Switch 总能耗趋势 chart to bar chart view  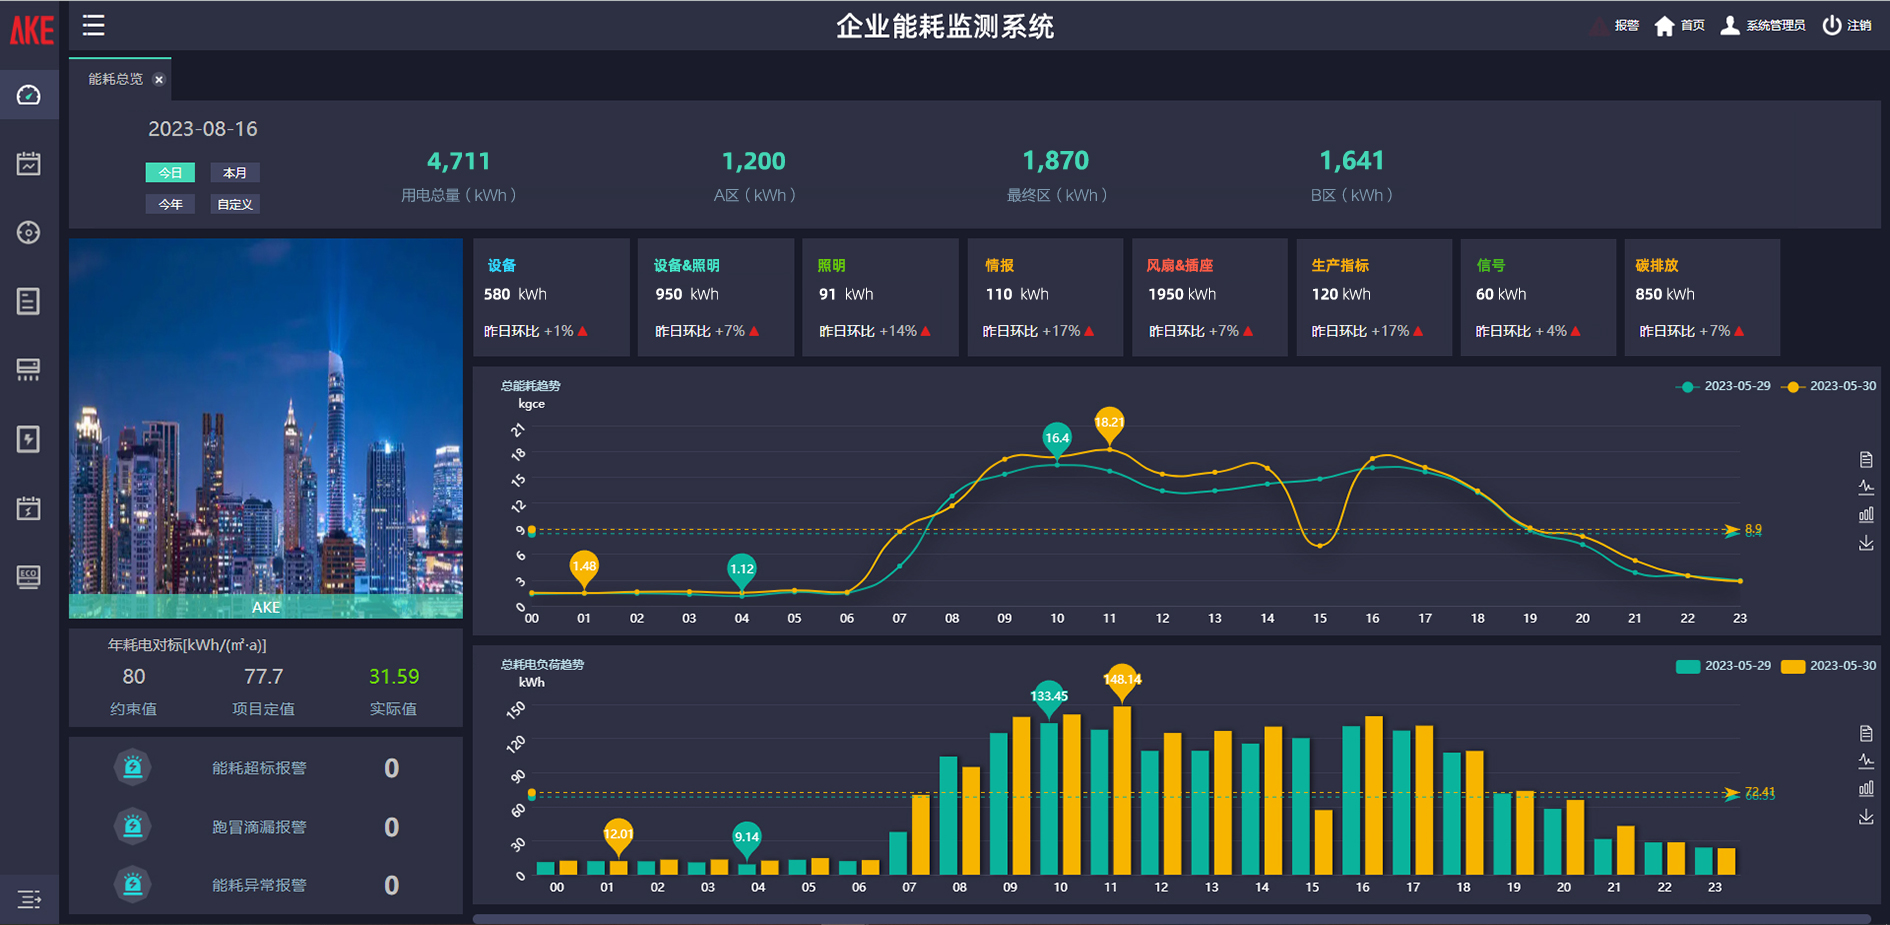click(x=1866, y=515)
